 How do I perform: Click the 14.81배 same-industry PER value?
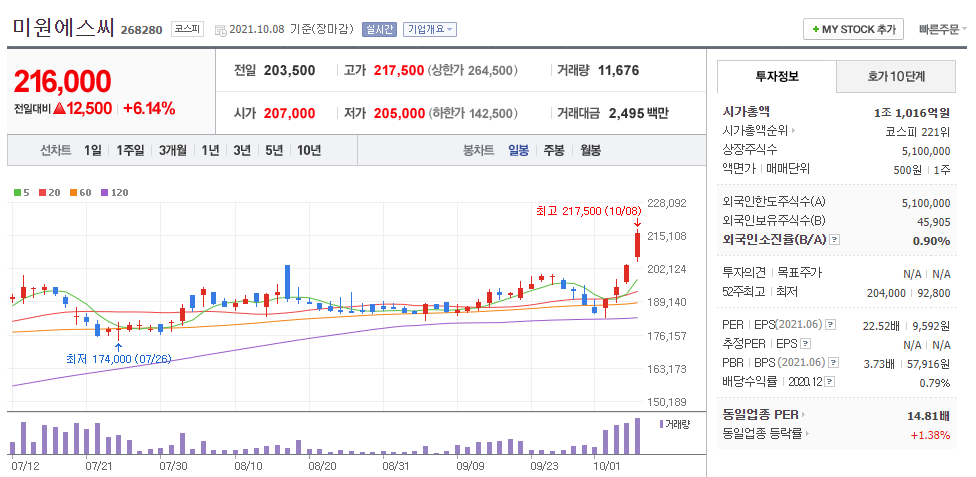click(928, 415)
